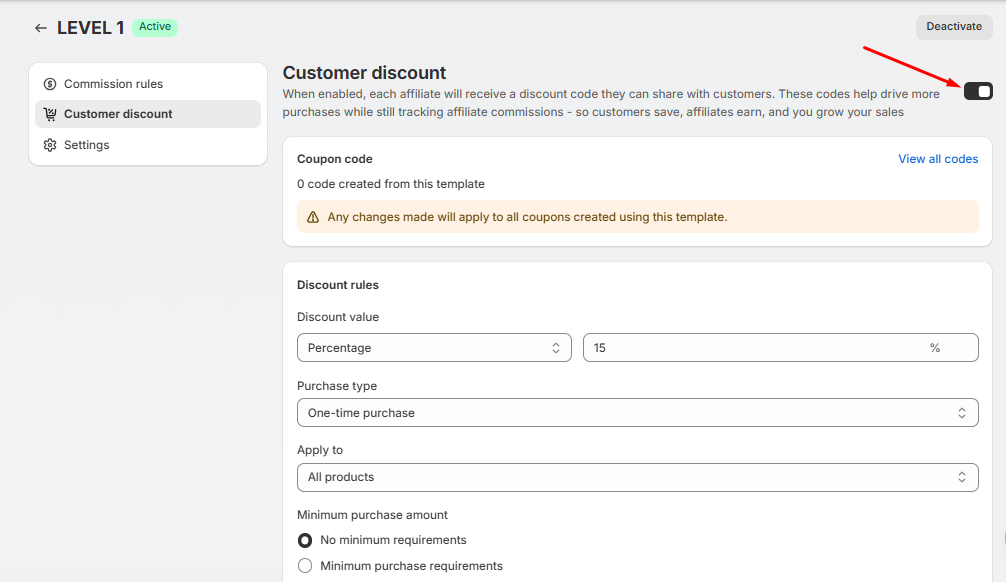Open Settings in the sidebar

click(87, 145)
